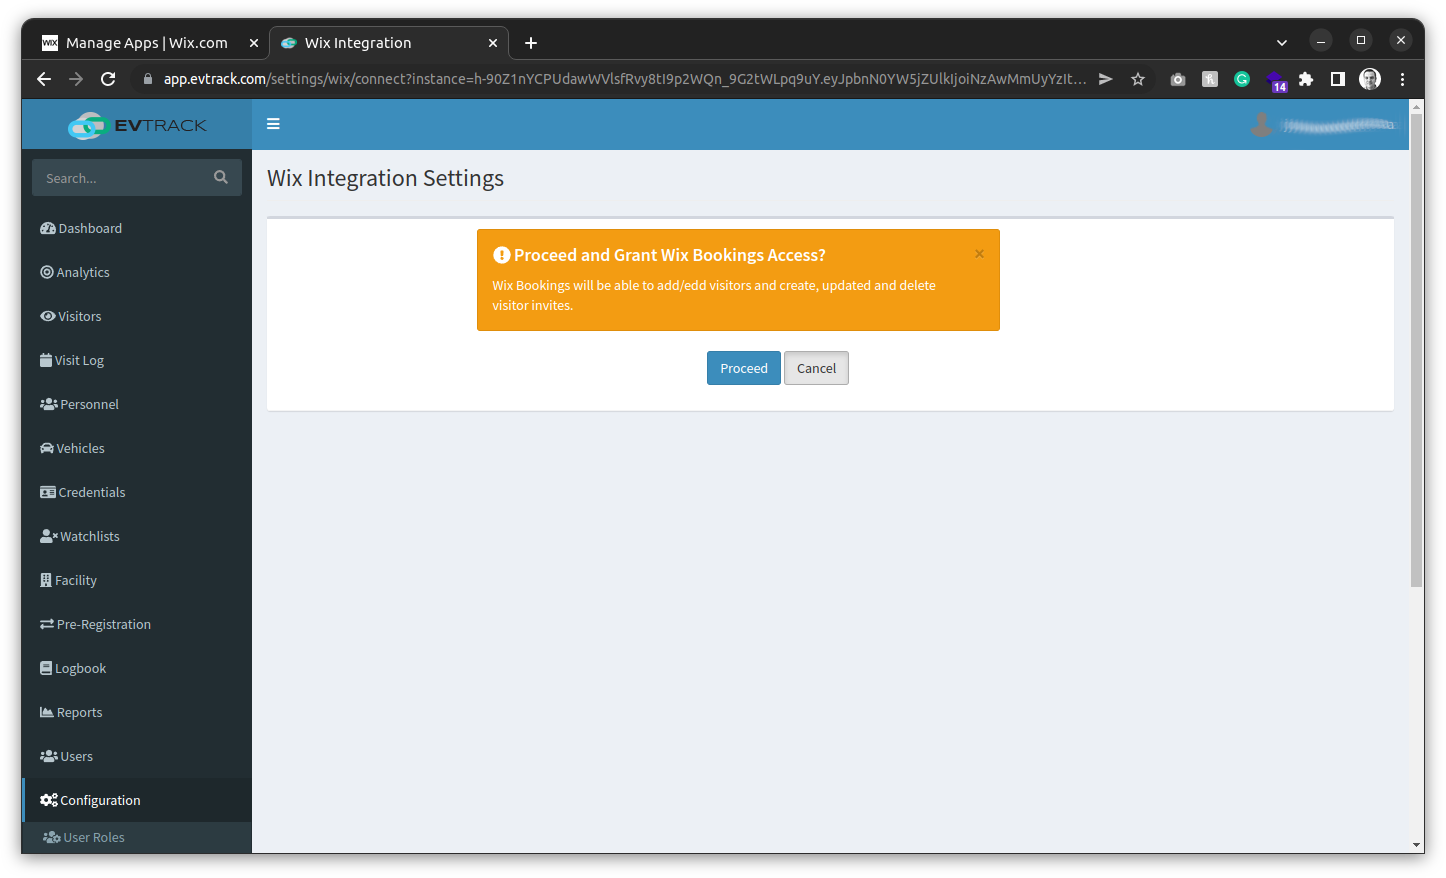The image size is (1446, 878).
Task: Click the Cancel button
Action: 816,368
